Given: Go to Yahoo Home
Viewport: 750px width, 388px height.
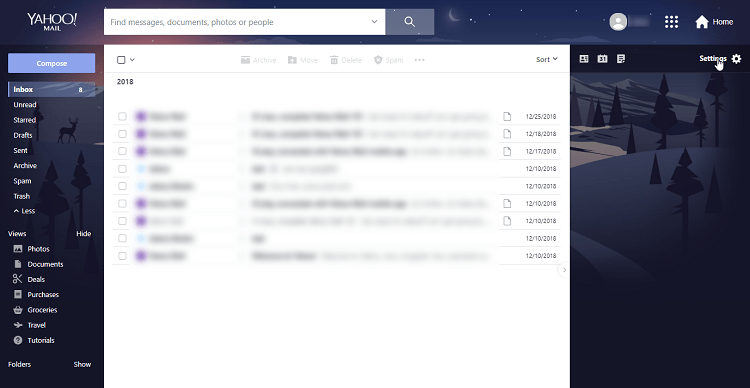Looking at the screenshot, I should click(714, 22).
